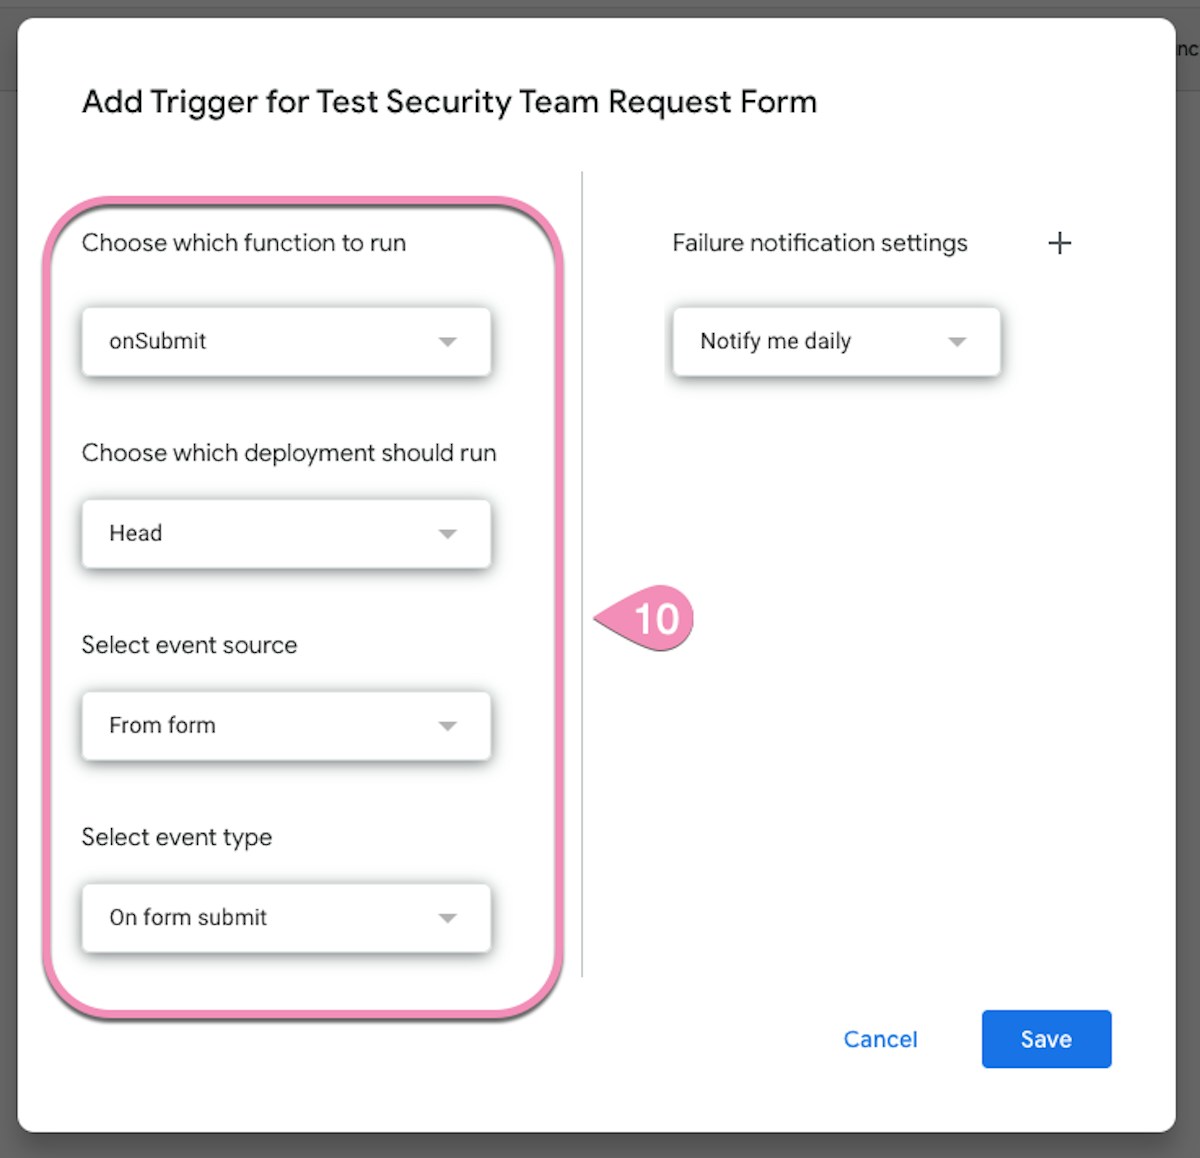Expand the On form submit event type dropdown

pyautogui.click(x=285, y=918)
